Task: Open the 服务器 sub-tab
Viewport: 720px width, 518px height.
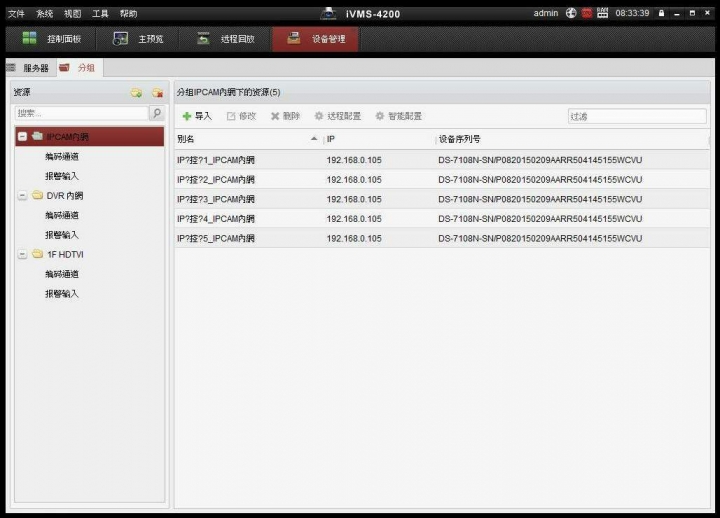Action: (x=30, y=68)
